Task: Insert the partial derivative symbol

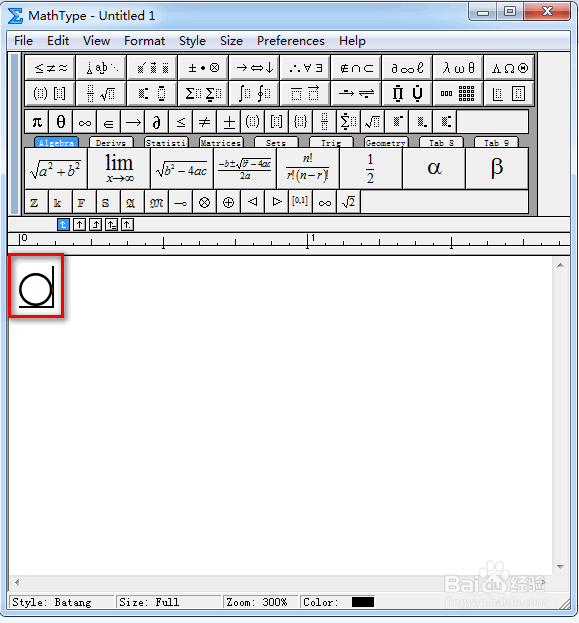Action: (157, 122)
